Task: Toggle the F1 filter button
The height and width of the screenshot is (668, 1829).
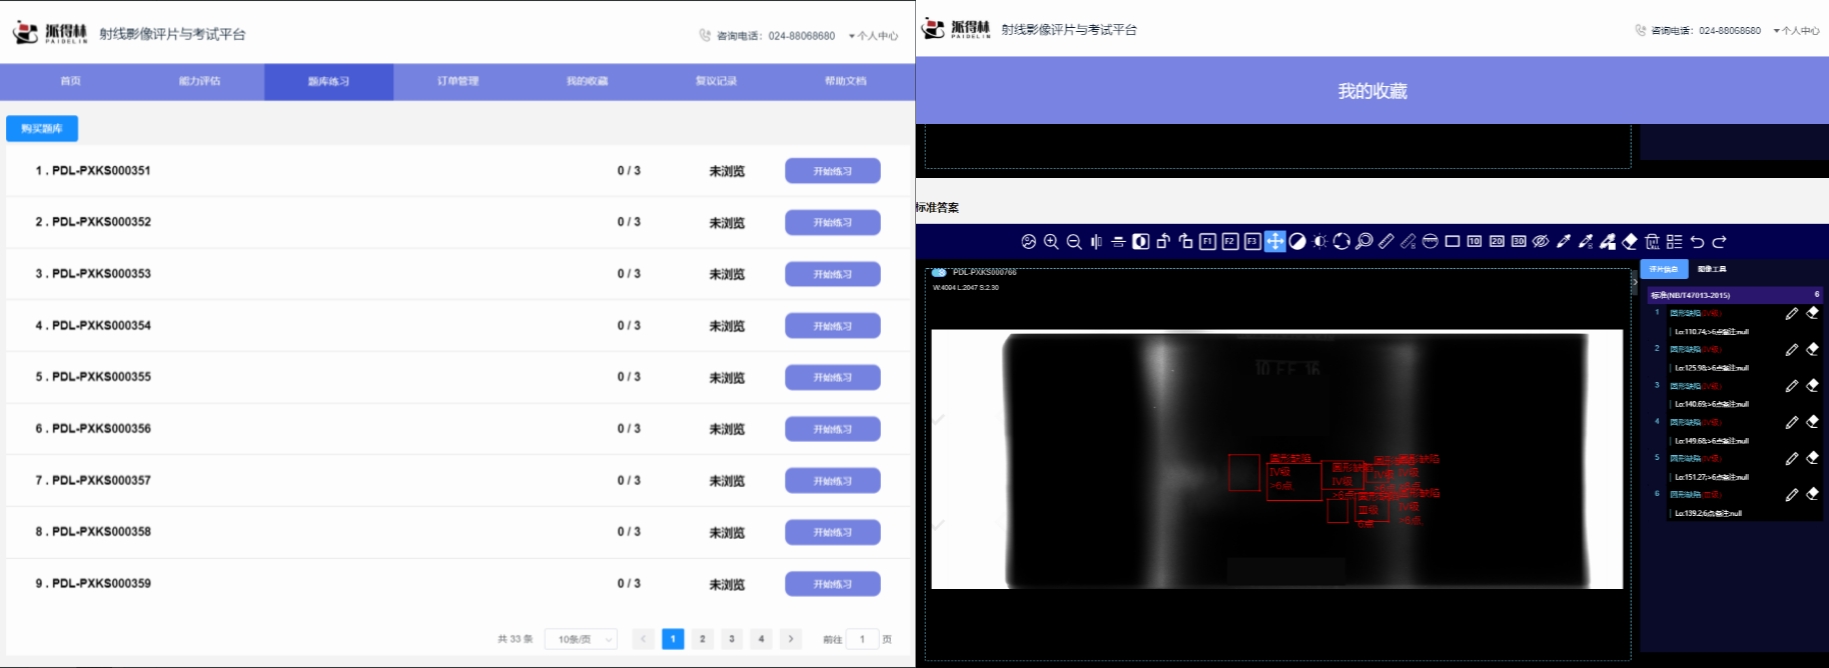Action: tap(1208, 242)
